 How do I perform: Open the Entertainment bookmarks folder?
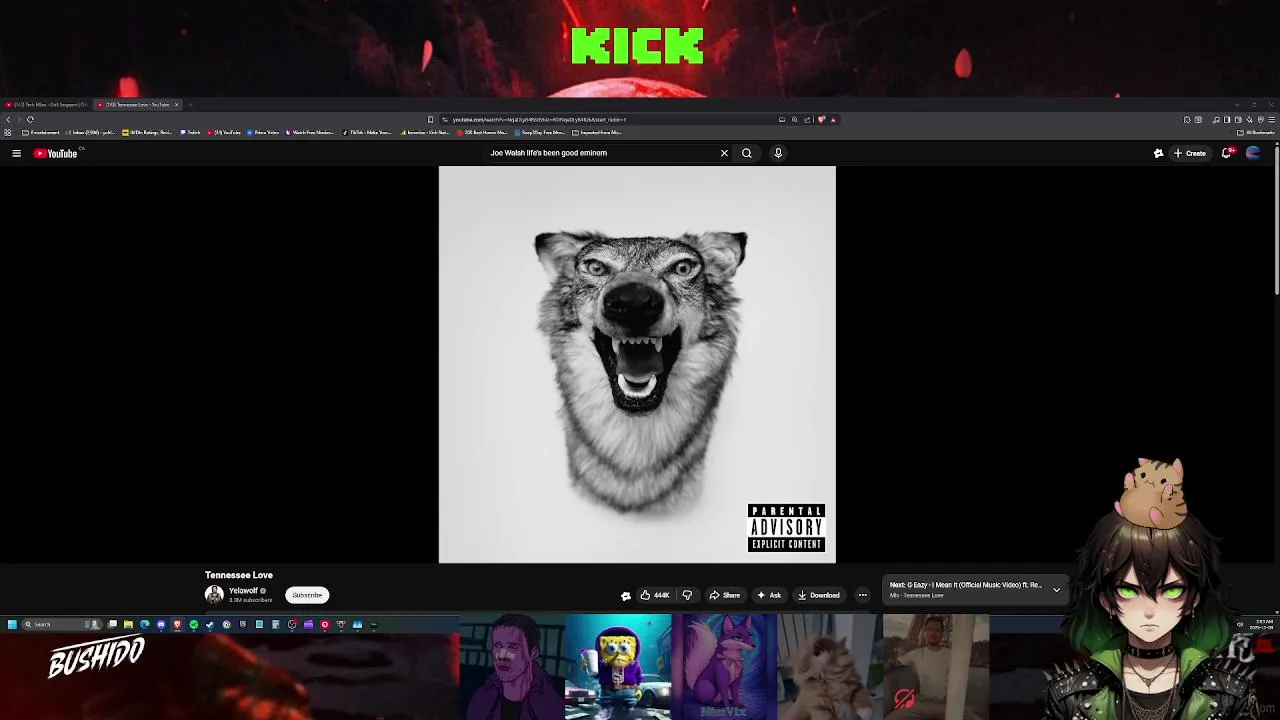coord(41,132)
